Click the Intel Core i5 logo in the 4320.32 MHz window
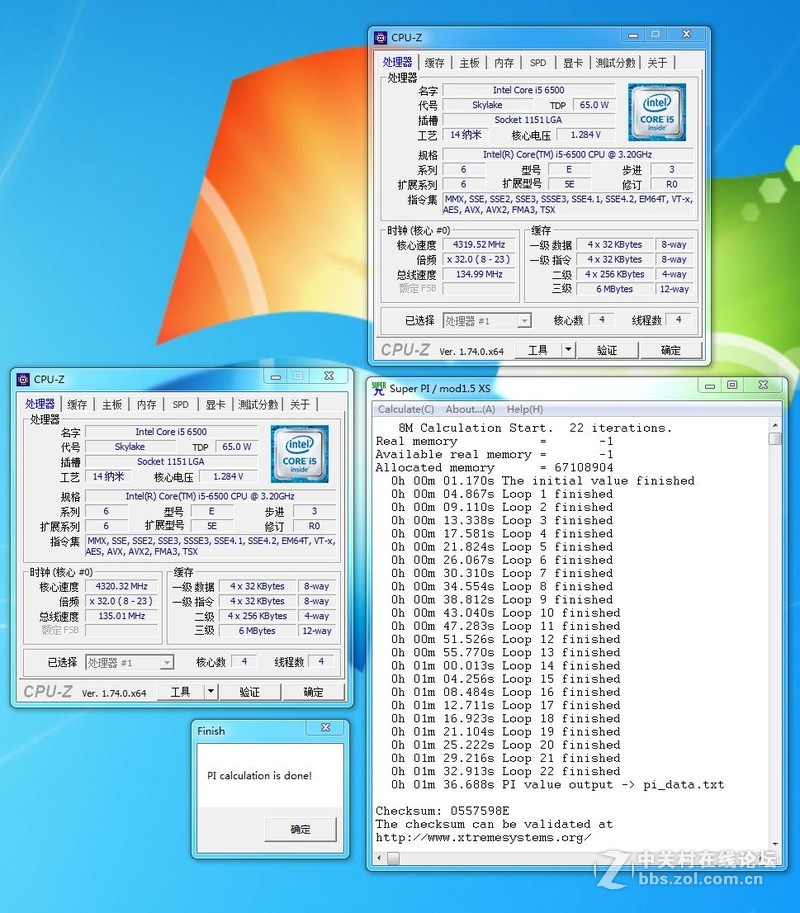 coord(299,454)
